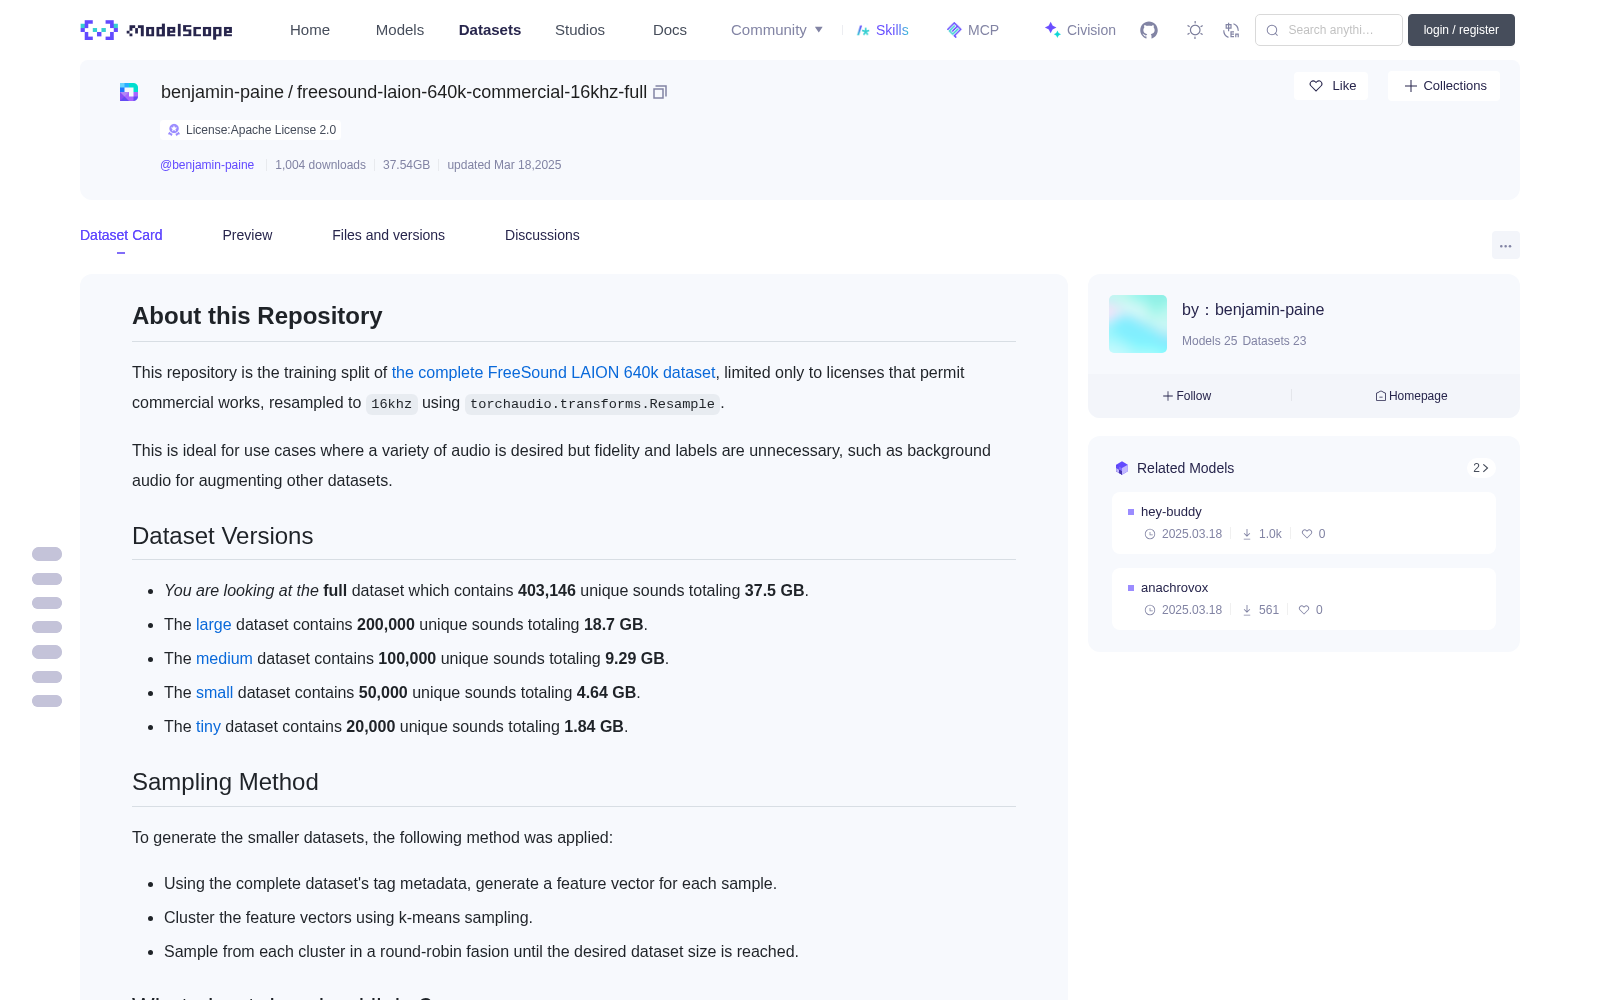This screenshot has height=1000, width=1600.
Task: Click the Skills sparkle icon
Action: [x=863, y=30]
